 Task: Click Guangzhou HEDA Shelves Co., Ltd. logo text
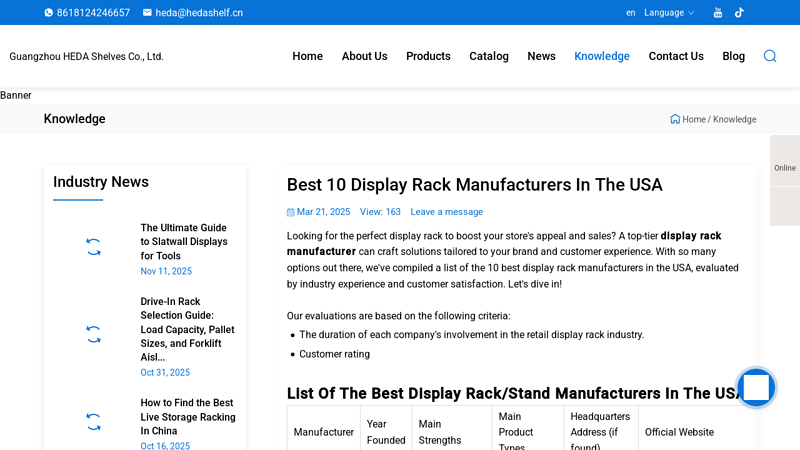click(86, 57)
